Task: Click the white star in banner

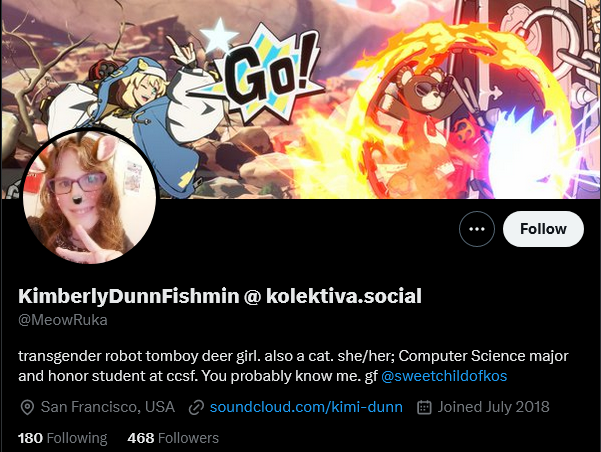Action: 219,36
